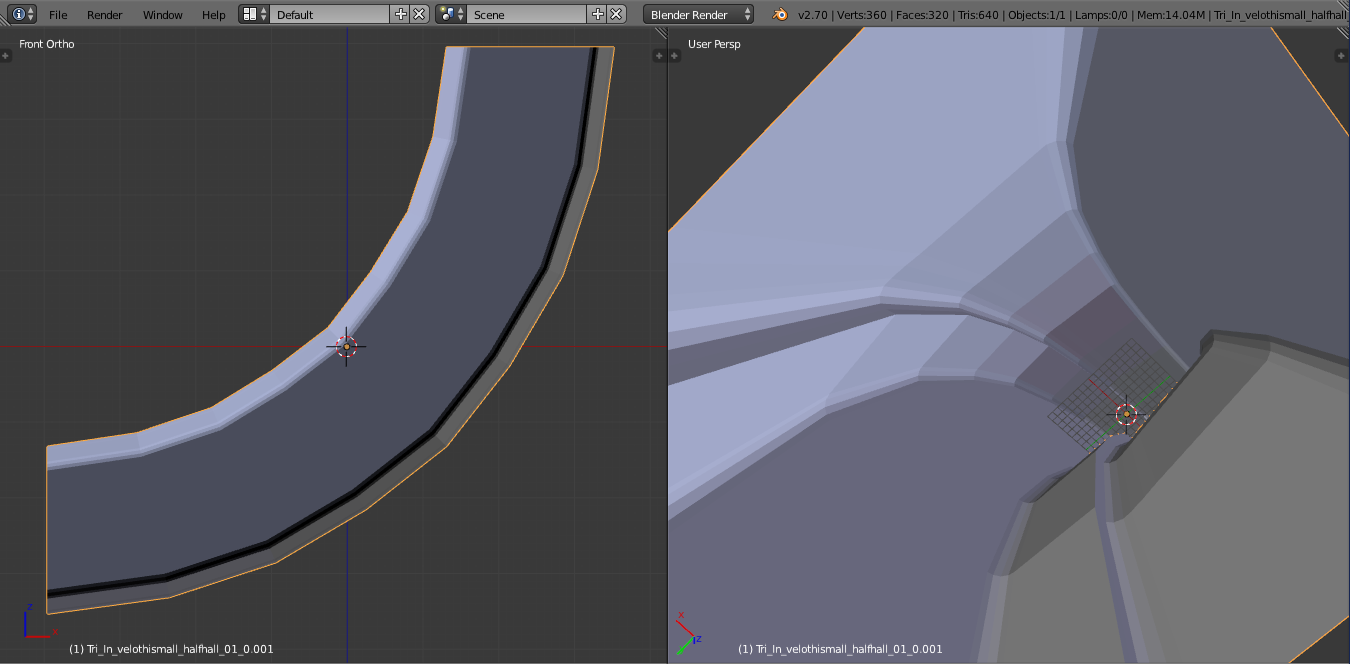
Task: Delete the Default screen layout
Action: click(x=419, y=14)
